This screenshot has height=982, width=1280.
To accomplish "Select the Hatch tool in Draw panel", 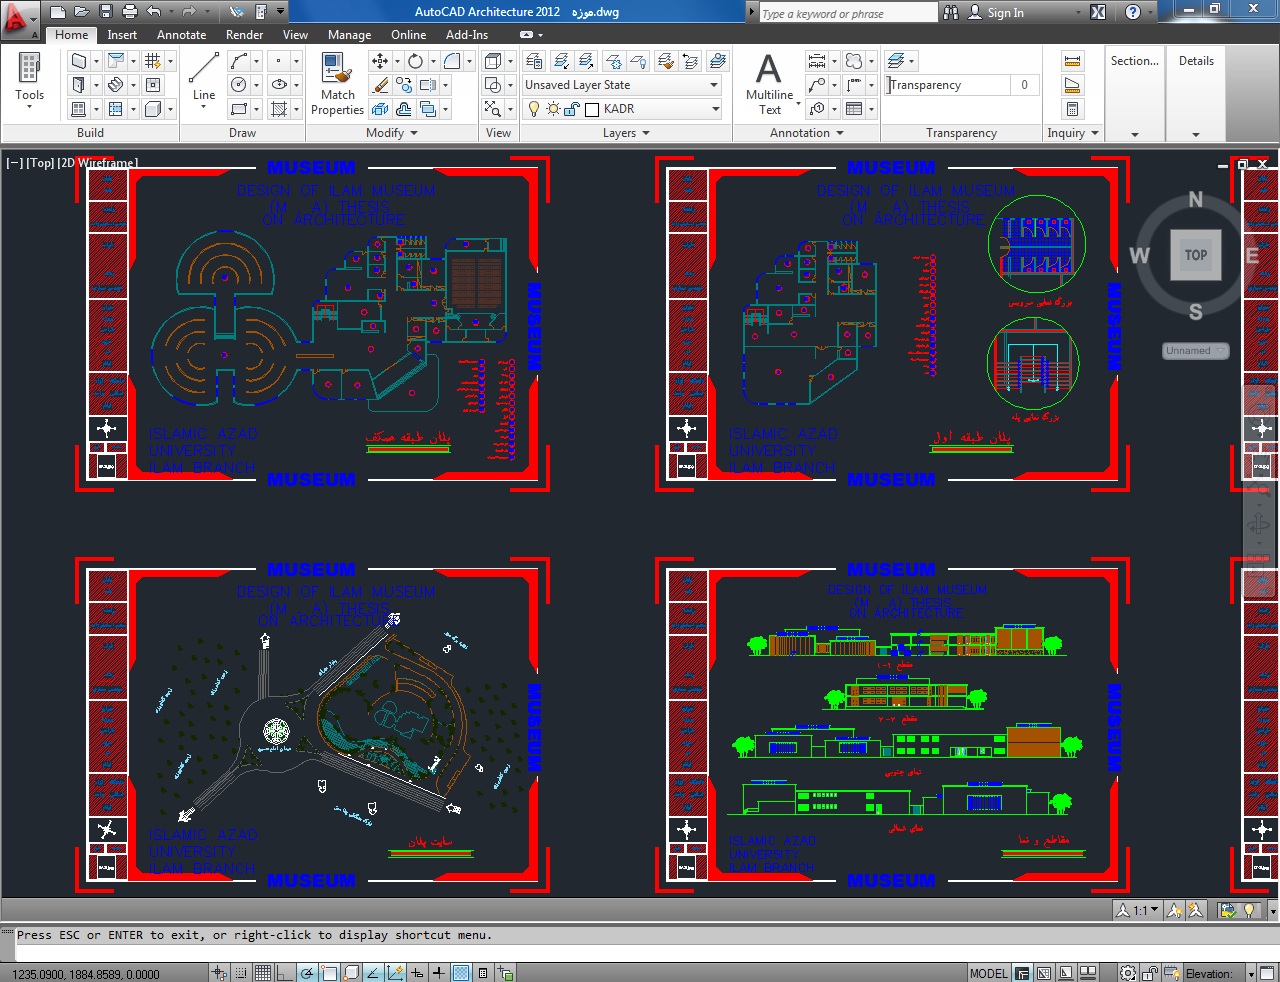I will click(x=279, y=109).
